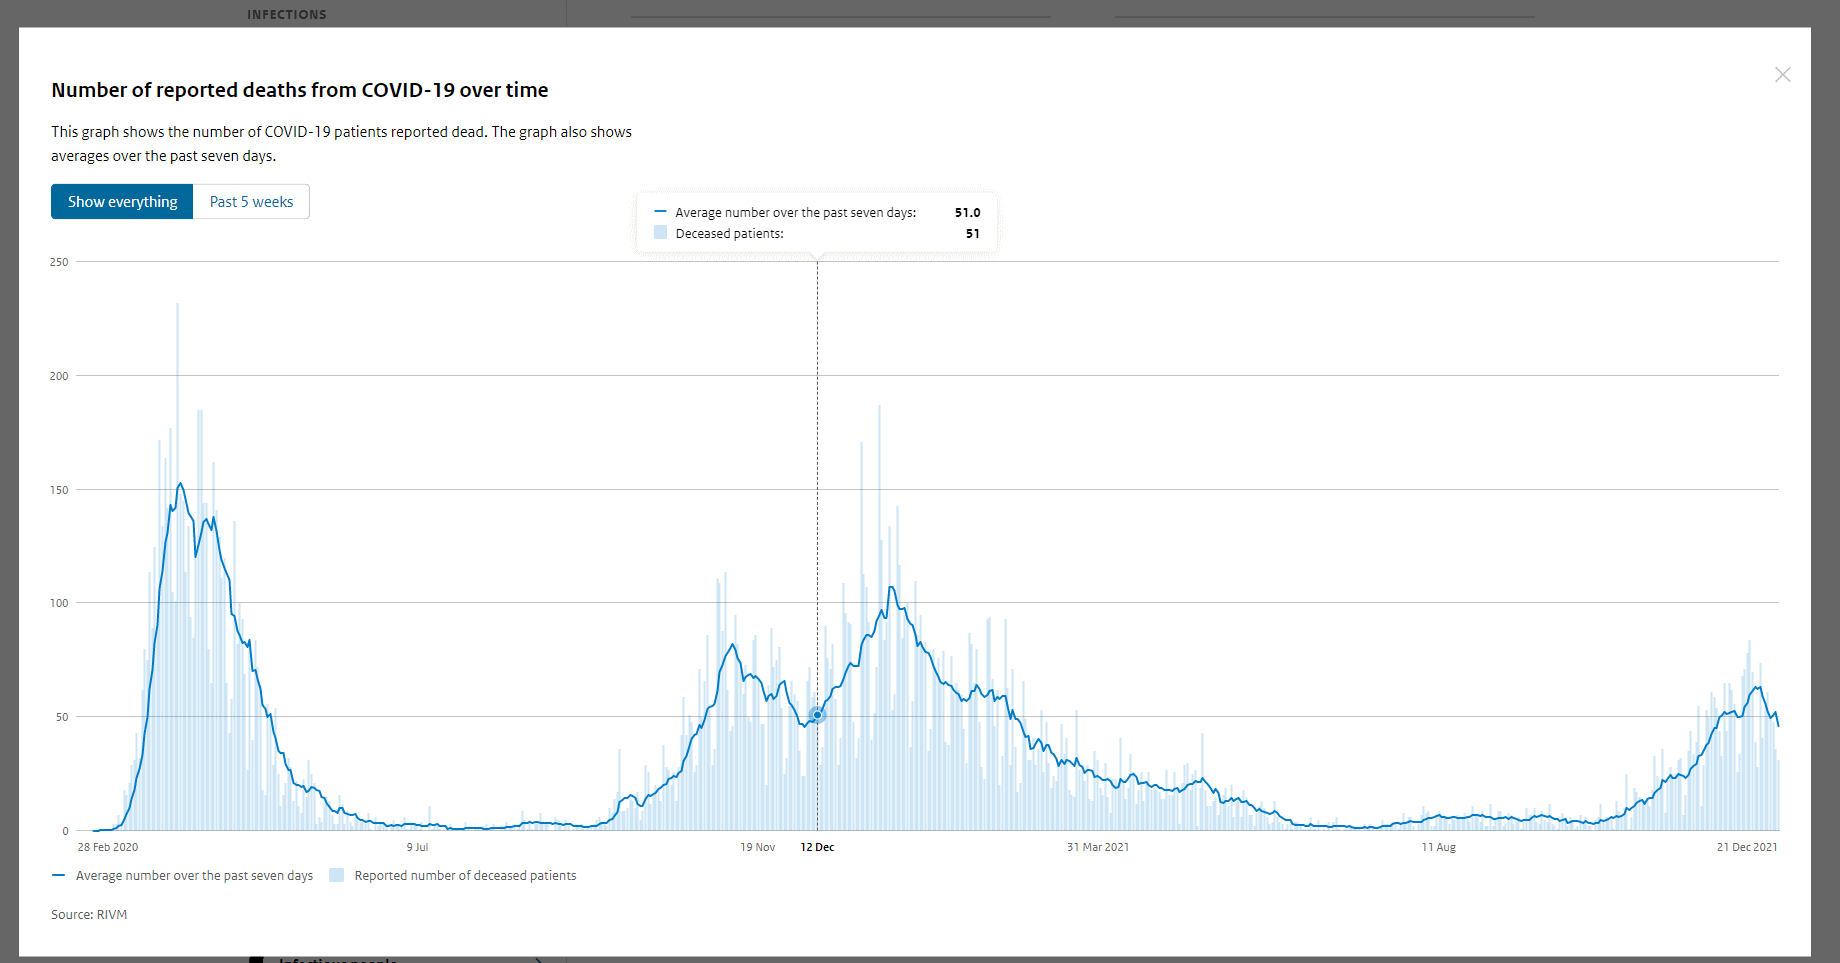1840x963 pixels.
Task: Click the "Average number over the past seven days" legend text
Action: [x=194, y=875]
